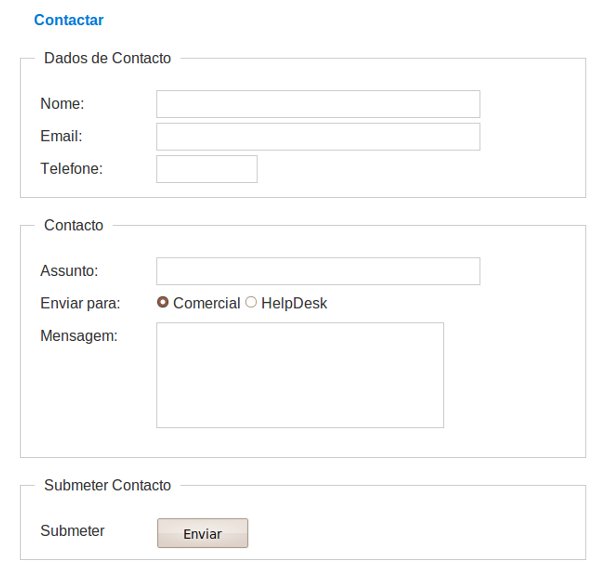Open the Contactar heading link
Image resolution: width=600 pixels, height=584 pixels.
pos(69,20)
